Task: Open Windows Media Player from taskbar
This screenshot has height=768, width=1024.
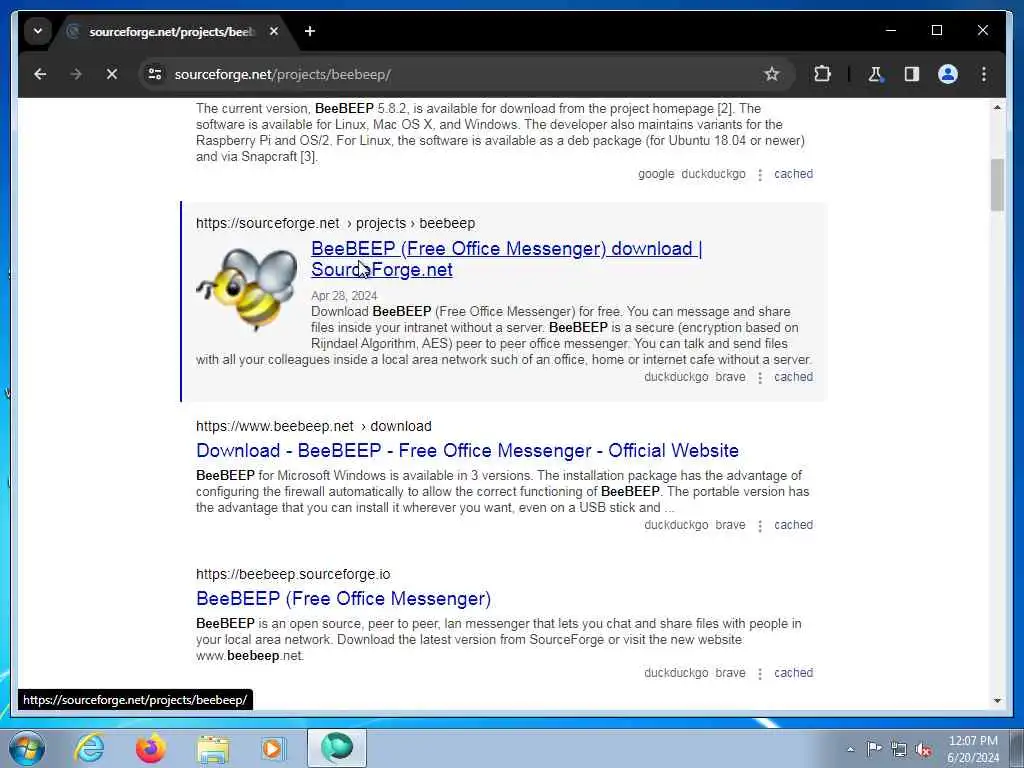Action: 273,748
